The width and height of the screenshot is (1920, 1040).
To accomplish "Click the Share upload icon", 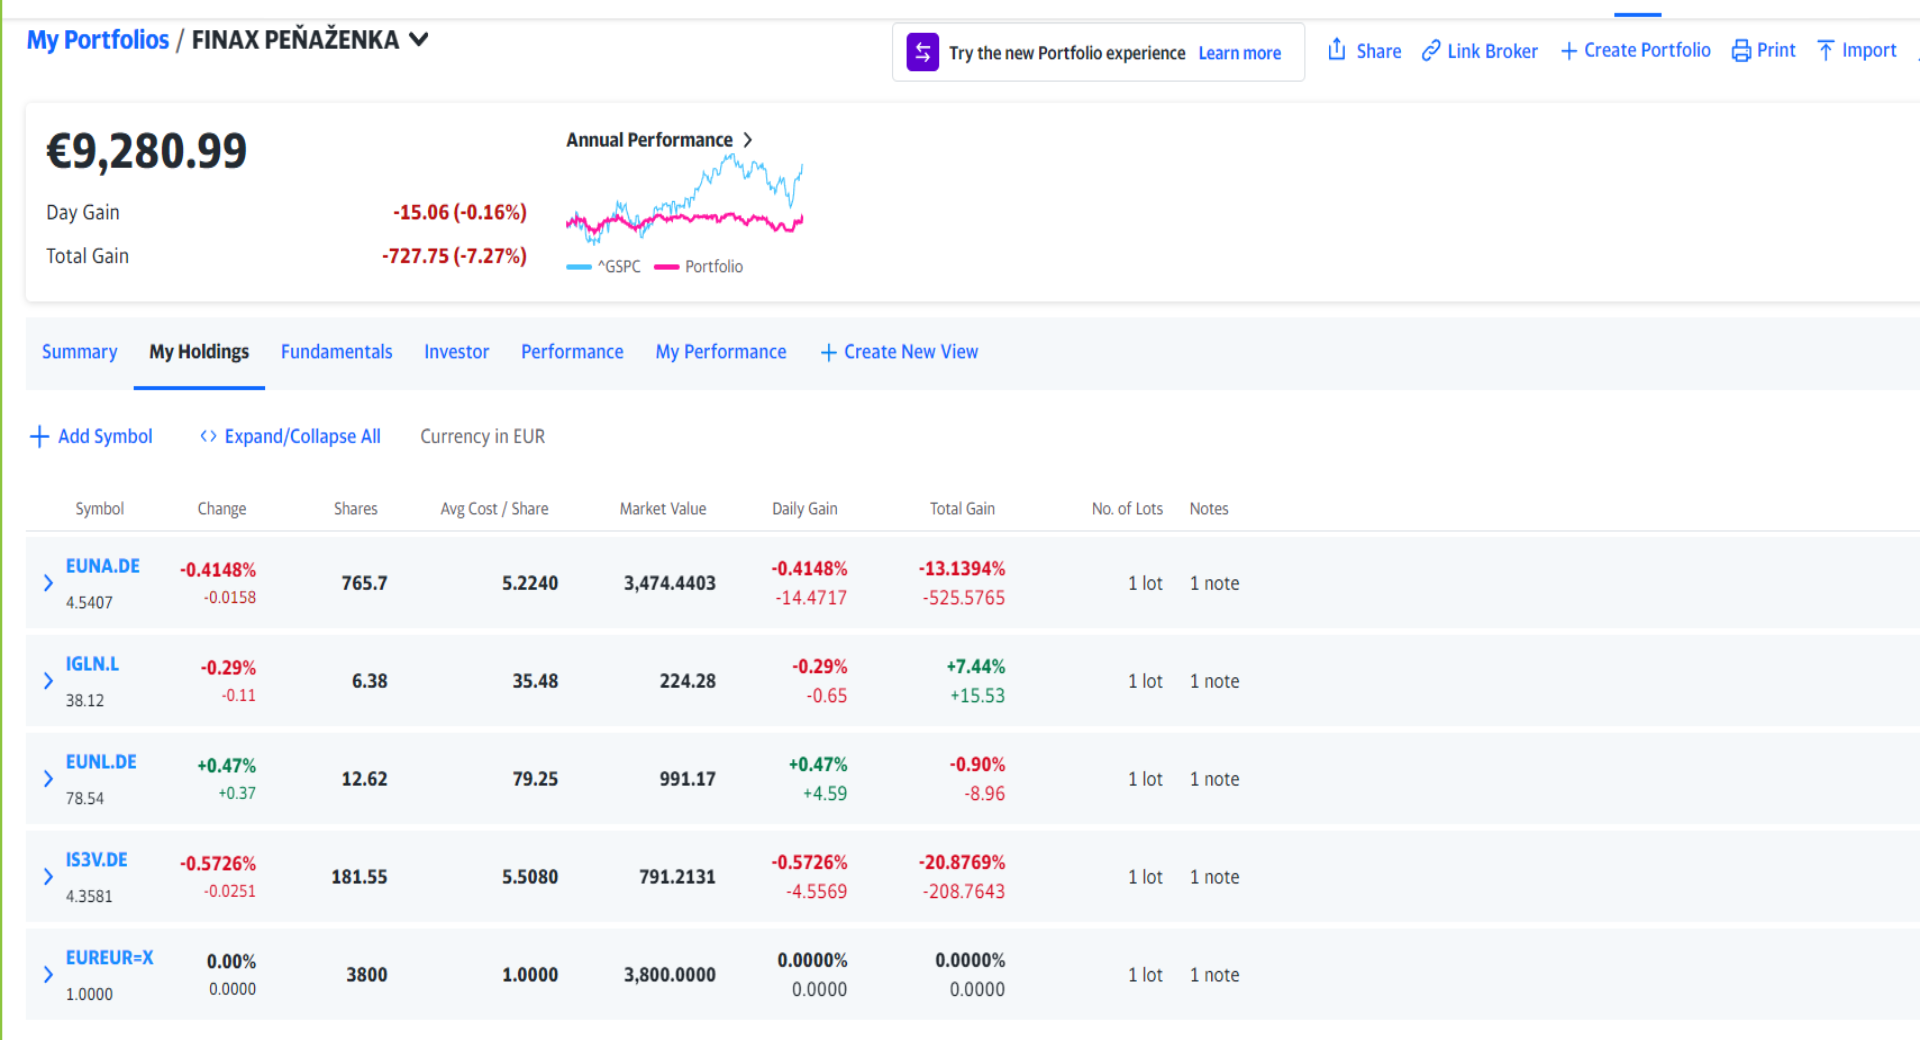I will (1336, 49).
